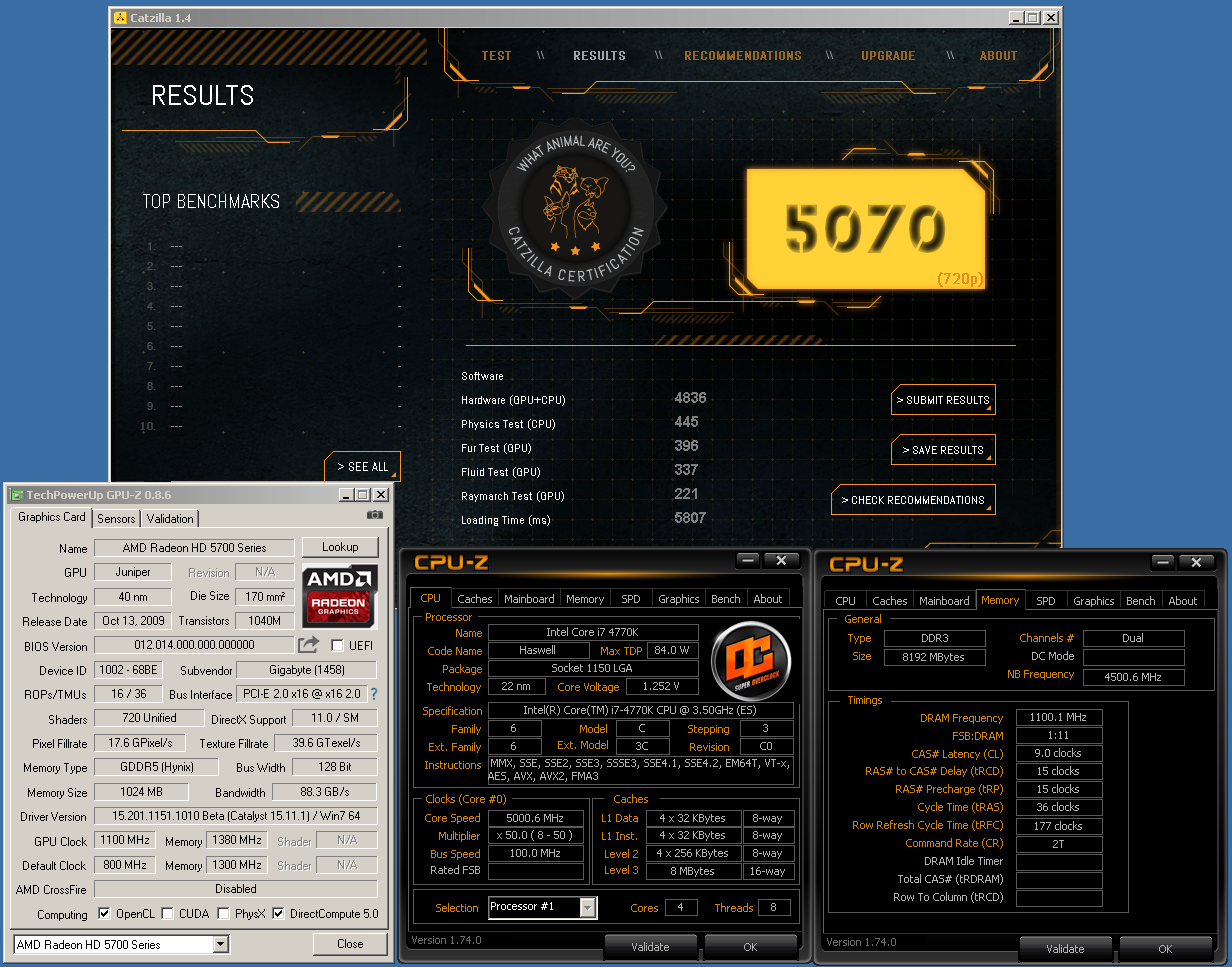The height and width of the screenshot is (967, 1232).
Task: Click the Loading Time value 5807
Action: pyautogui.click(x=690, y=518)
